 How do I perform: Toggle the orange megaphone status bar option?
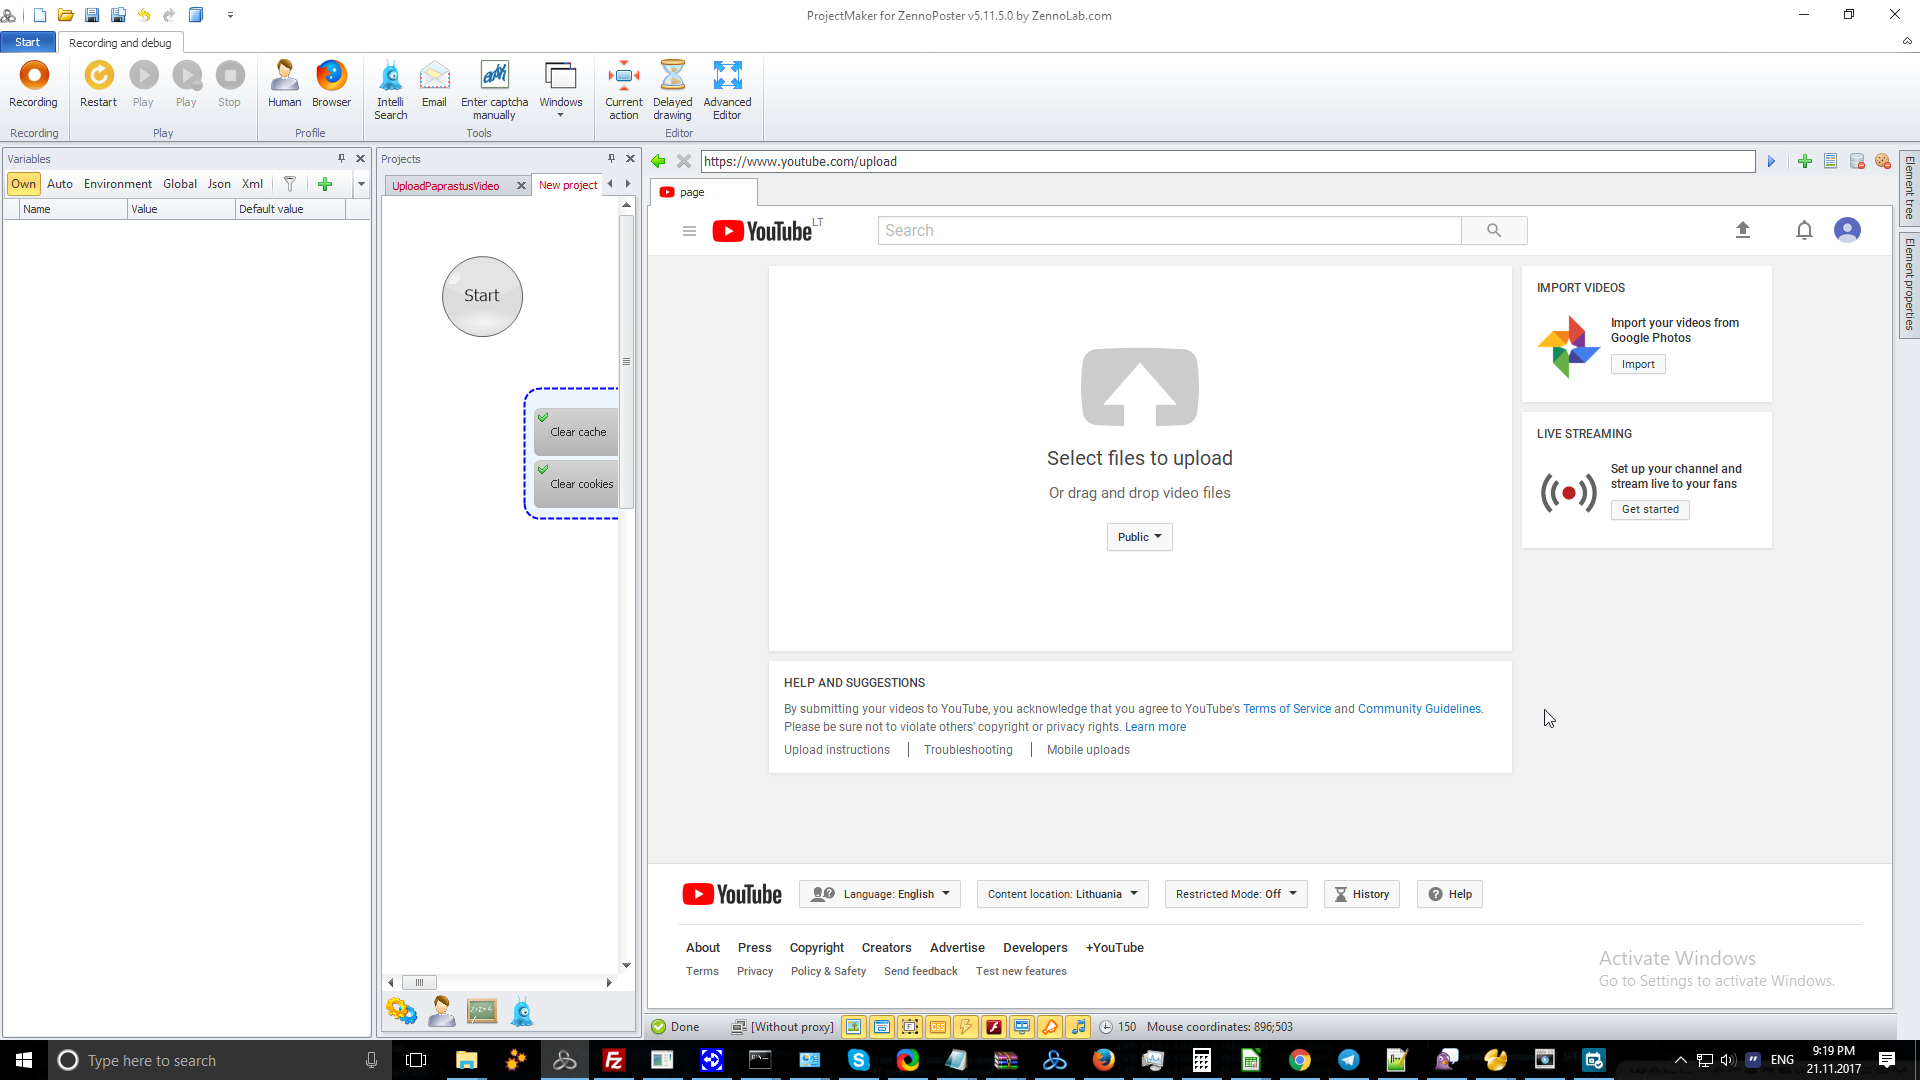point(1050,1027)
